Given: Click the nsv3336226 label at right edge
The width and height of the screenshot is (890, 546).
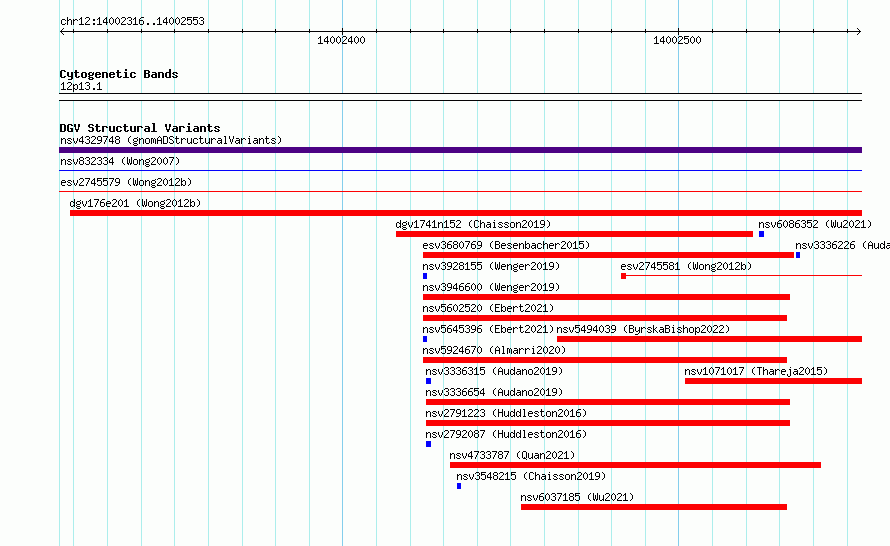Looking at the screenshot, I should pos(842,245).
